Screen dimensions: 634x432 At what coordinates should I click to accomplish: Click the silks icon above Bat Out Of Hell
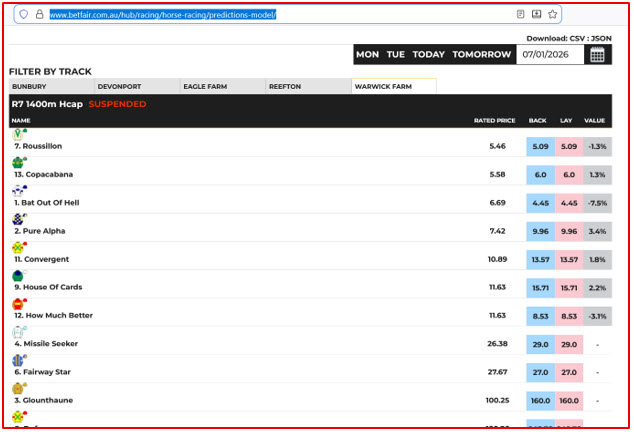coord(18,190)
